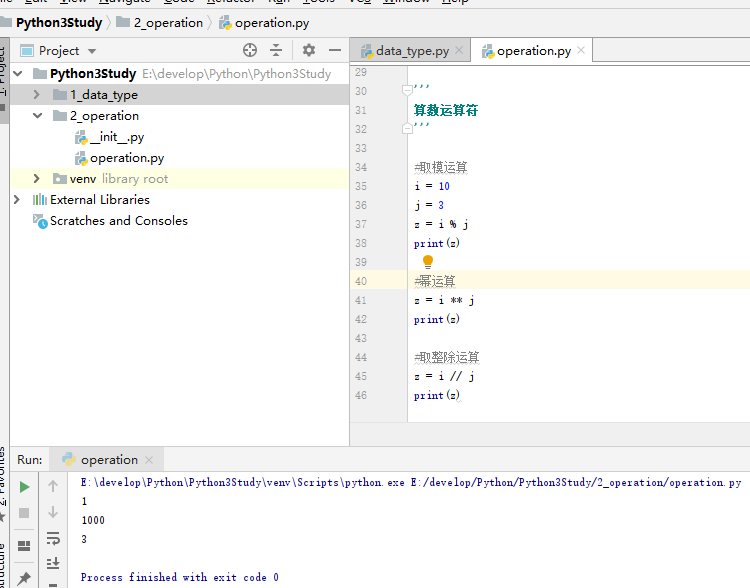The height and width of the screenshot is (588, 750).
Task: Toggle the pin tab icon in Run panel
Action: [x=24, y=578]
